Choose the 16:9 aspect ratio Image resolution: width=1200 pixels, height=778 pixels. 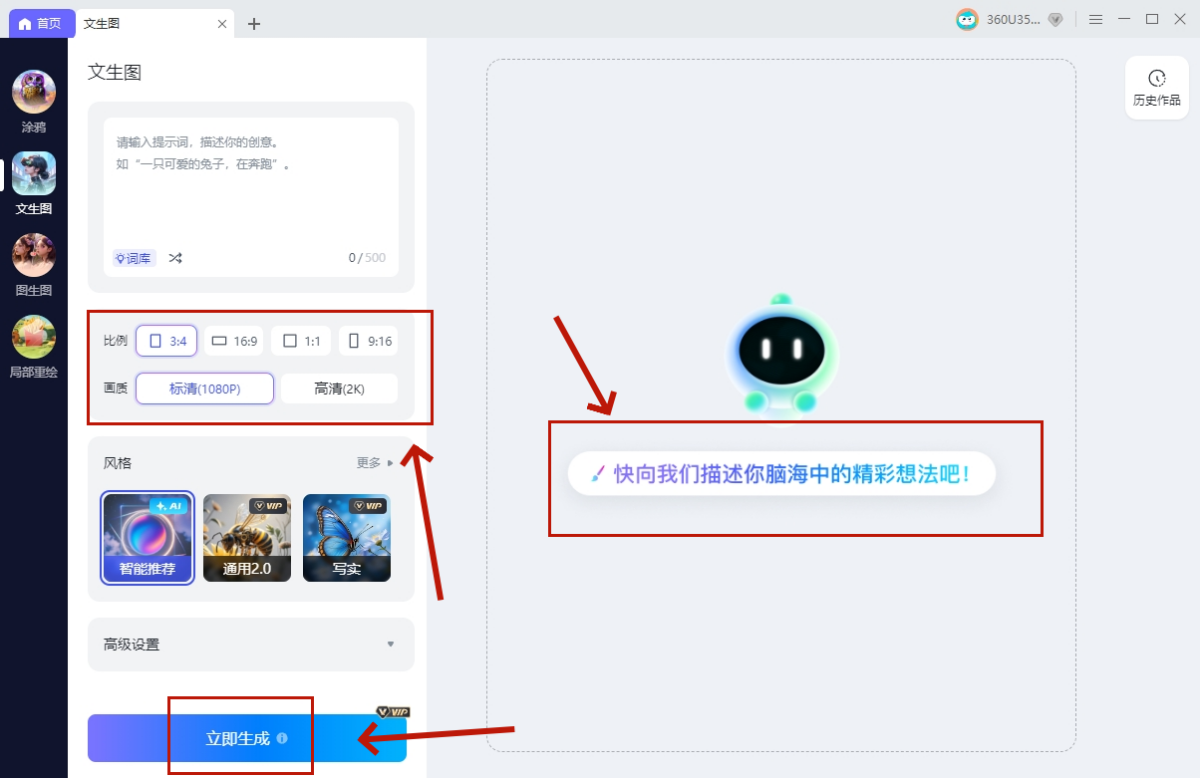(x=234, y=341)
